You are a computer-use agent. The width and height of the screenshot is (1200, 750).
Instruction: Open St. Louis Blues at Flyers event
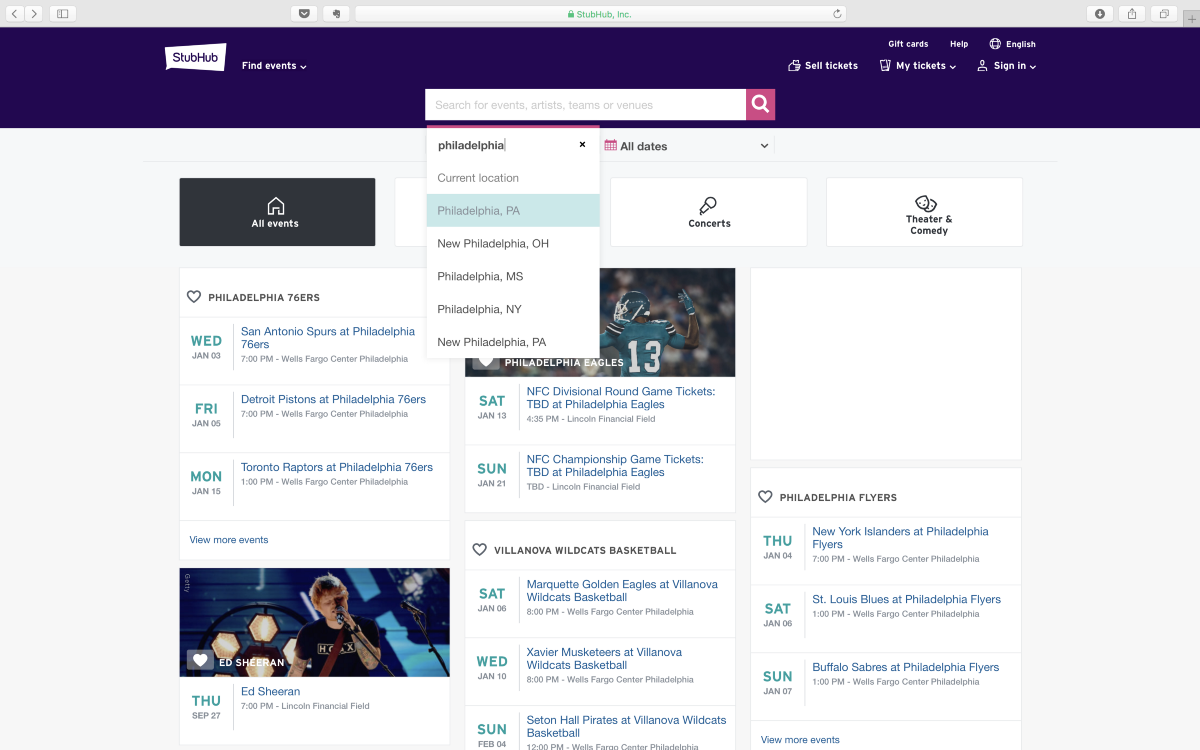coord(906,599)
